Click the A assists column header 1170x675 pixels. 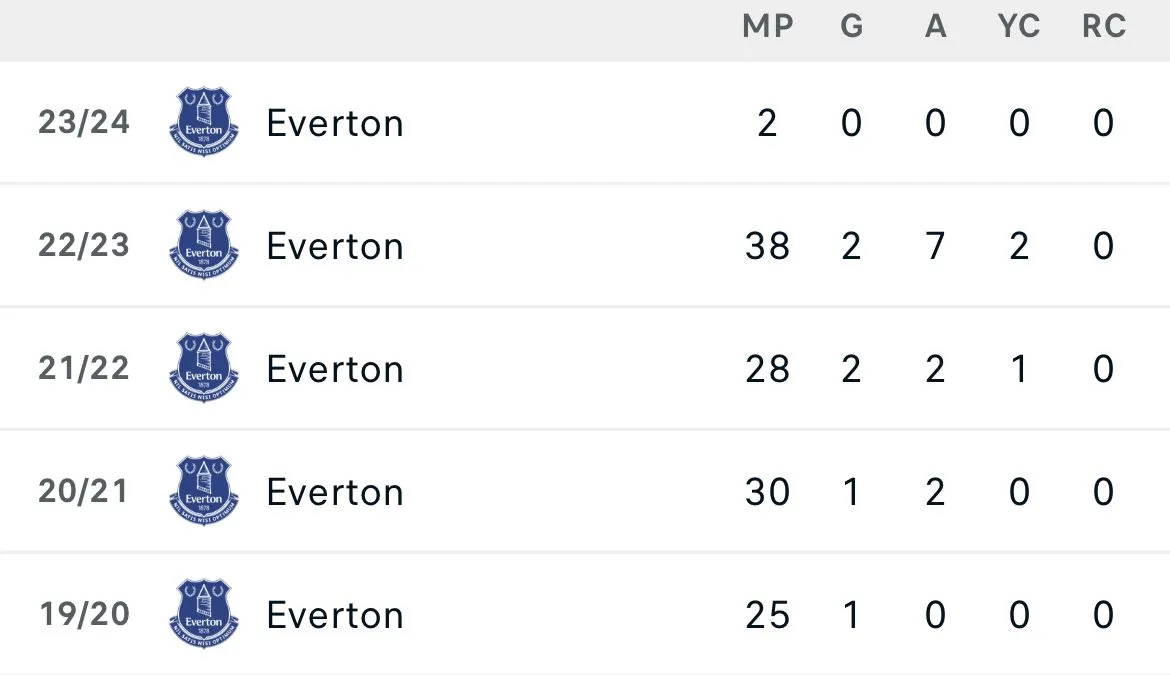(x=935, y=27)
